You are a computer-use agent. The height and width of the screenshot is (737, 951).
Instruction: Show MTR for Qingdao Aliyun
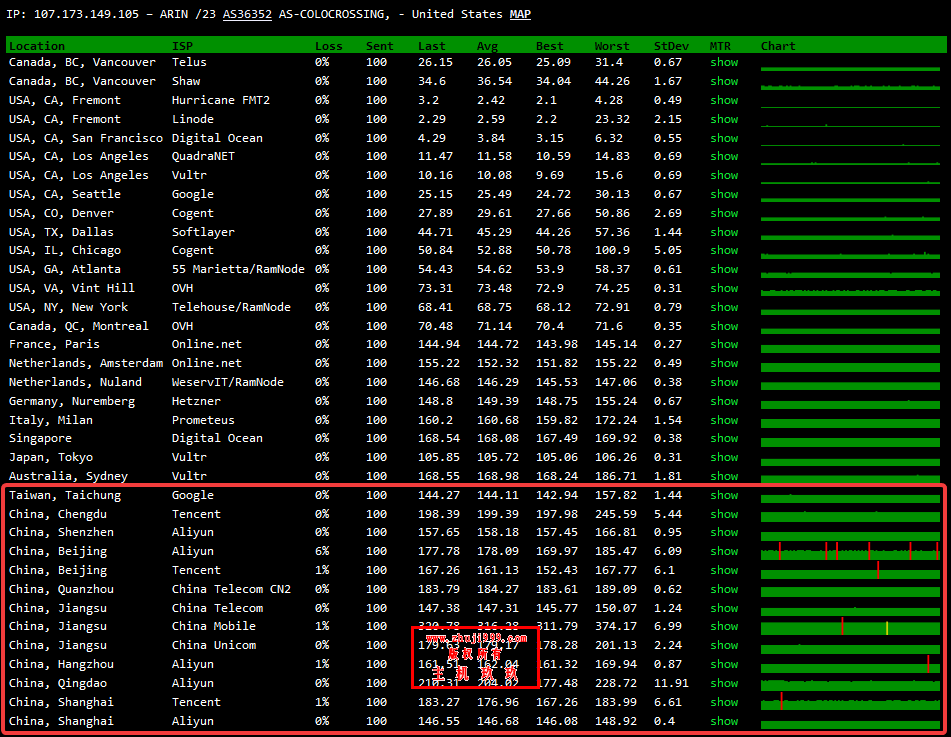[724, 684]
